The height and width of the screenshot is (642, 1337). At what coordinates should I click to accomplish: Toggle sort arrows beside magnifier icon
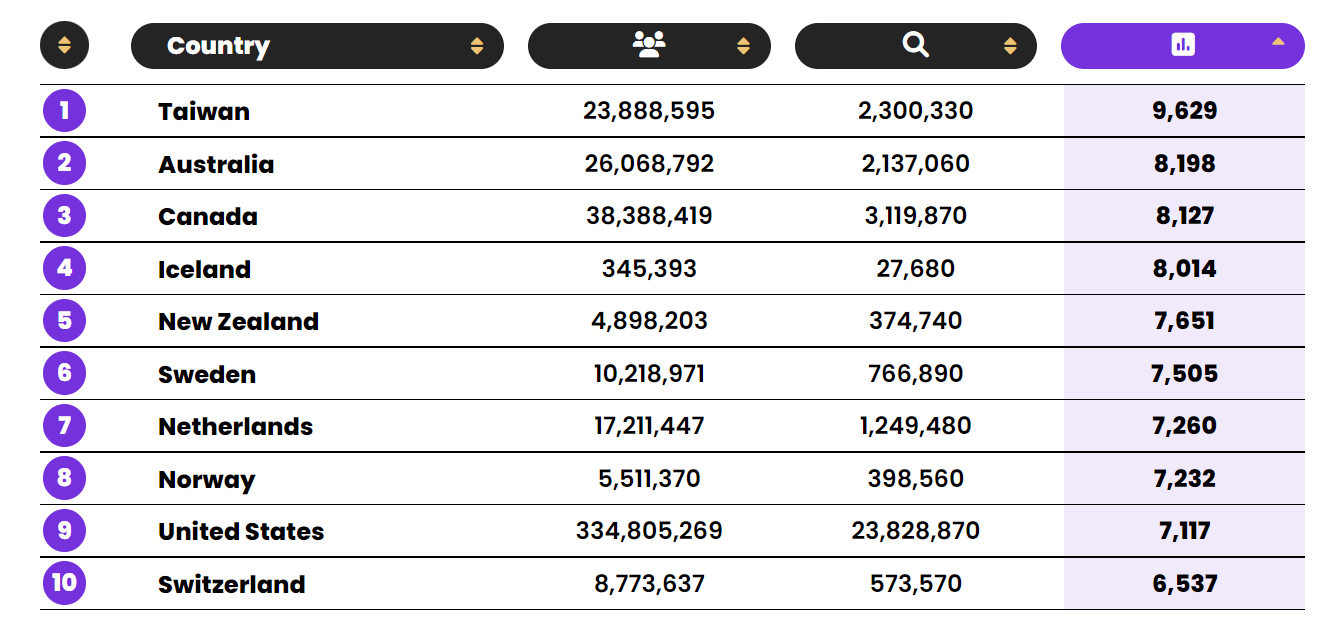[x=1010, y=46]
